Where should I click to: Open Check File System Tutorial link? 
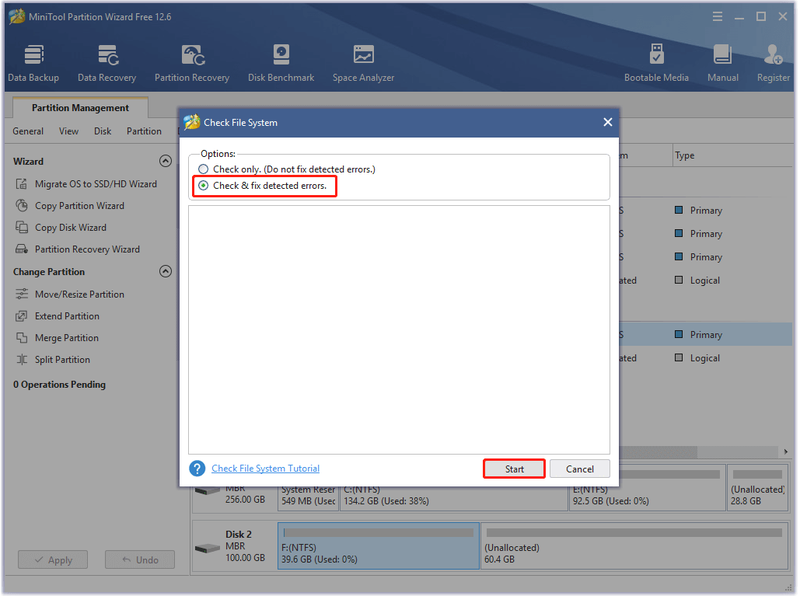(265, 468)
